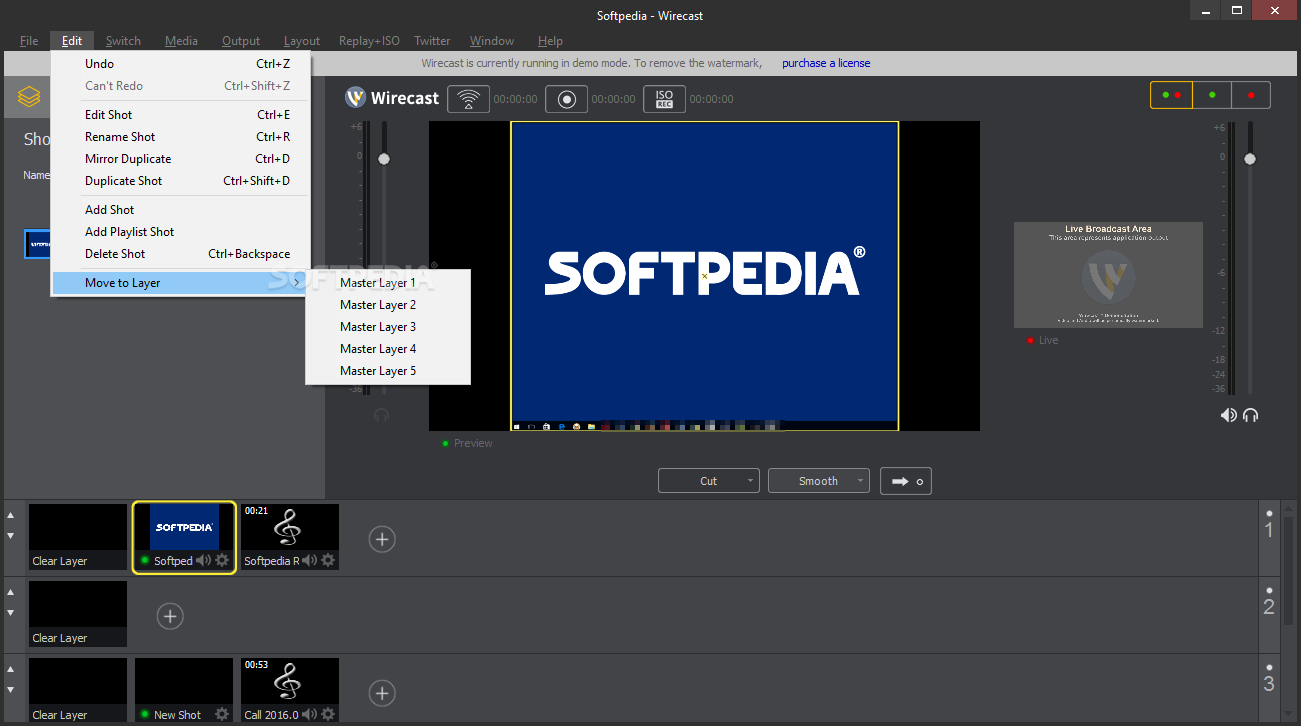This screenshot has width=1301, height=726.
Task: Open the shot layers panel icon
Action: click(29, 97)
